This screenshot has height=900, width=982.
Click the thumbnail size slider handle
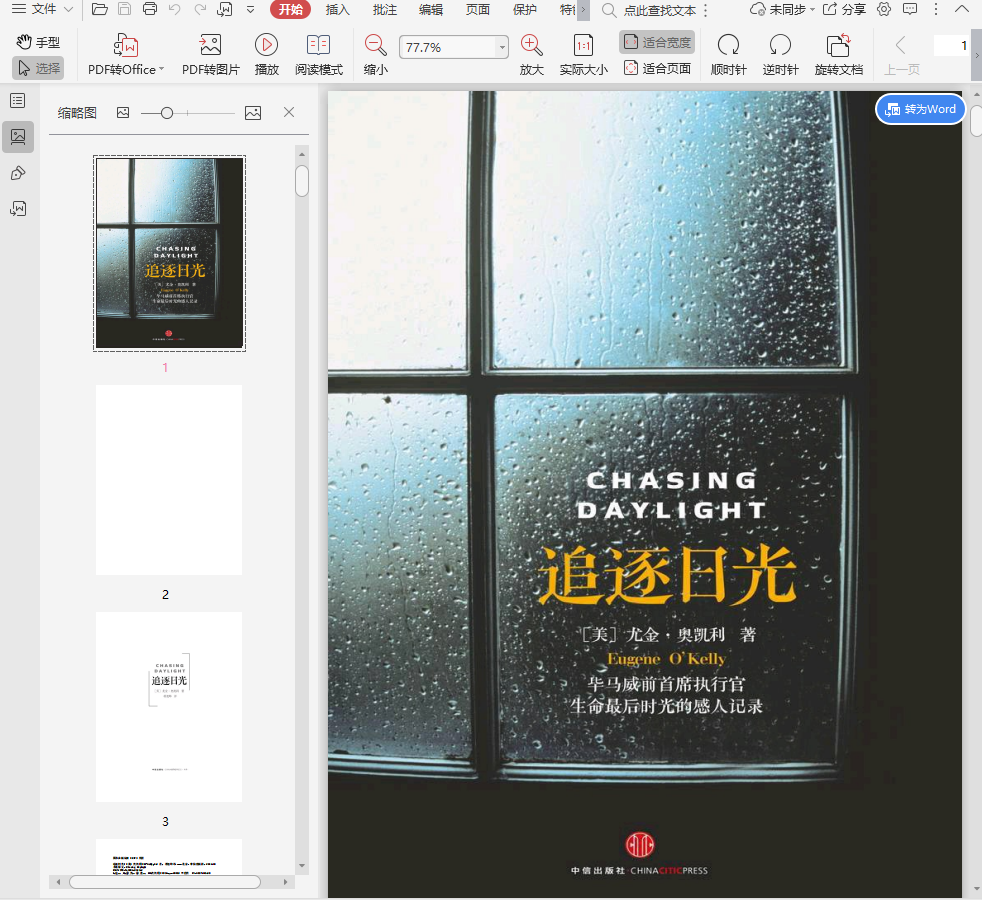coord(167,113)
